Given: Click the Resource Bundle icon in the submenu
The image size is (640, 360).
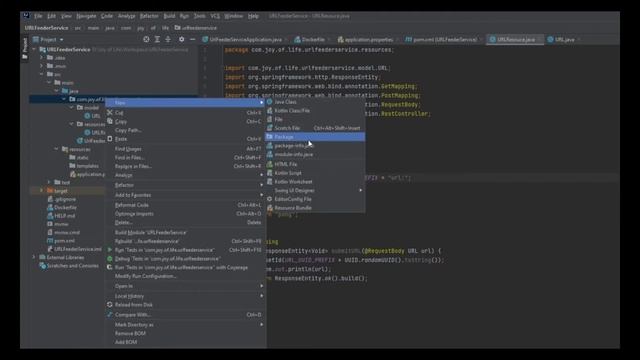Looking at the screenshot, I should (x=269, y=208).
